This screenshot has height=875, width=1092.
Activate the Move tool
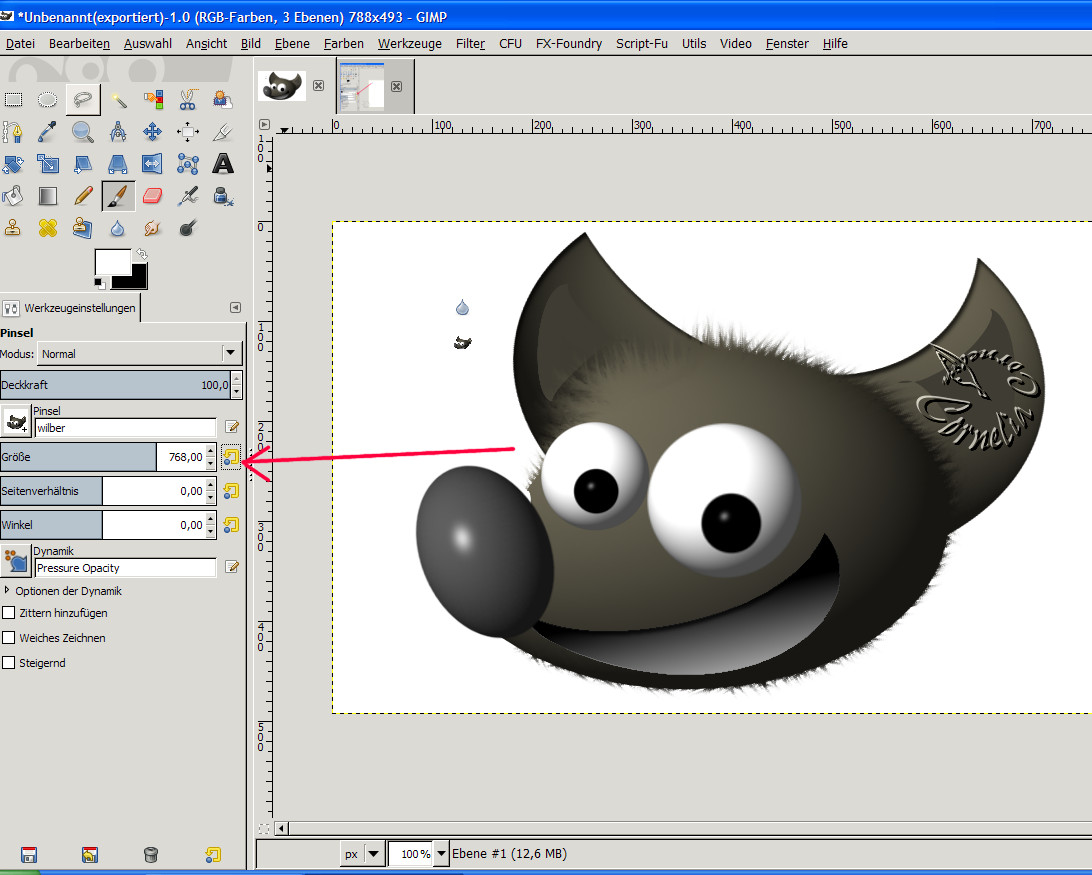pos(152,131)
